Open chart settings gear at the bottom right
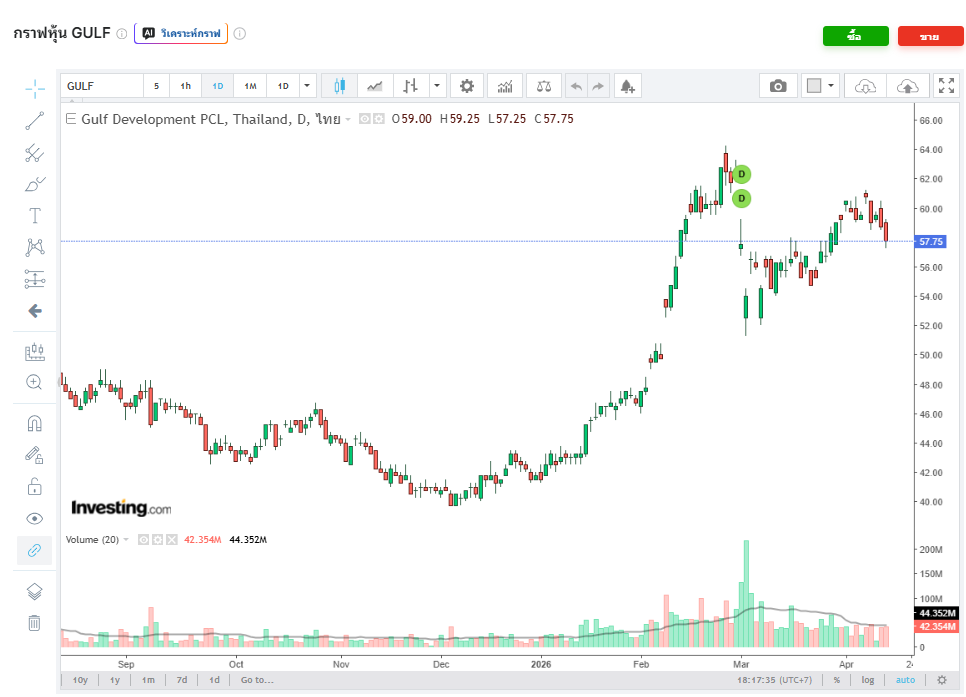Image resolution: width=966 pixels, height=697 pixels. (x=942, y=680)
